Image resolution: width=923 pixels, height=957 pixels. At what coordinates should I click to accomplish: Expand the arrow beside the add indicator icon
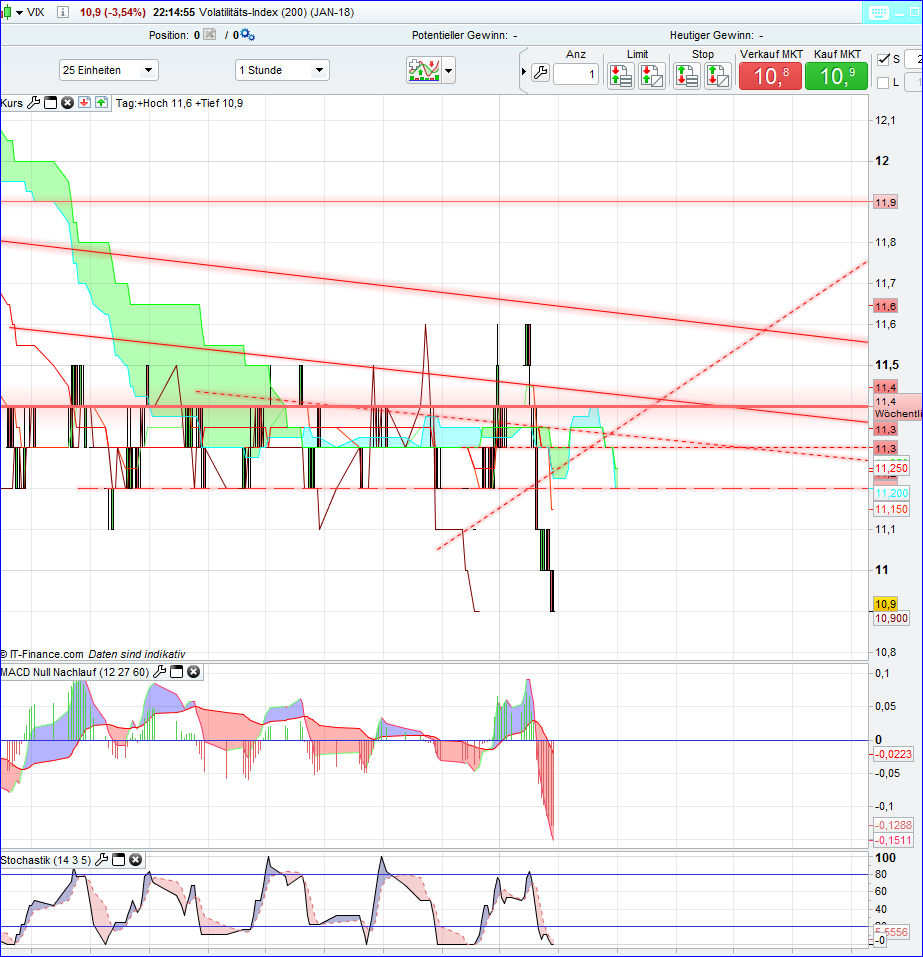pyautogui.click(x=449, y=71)
